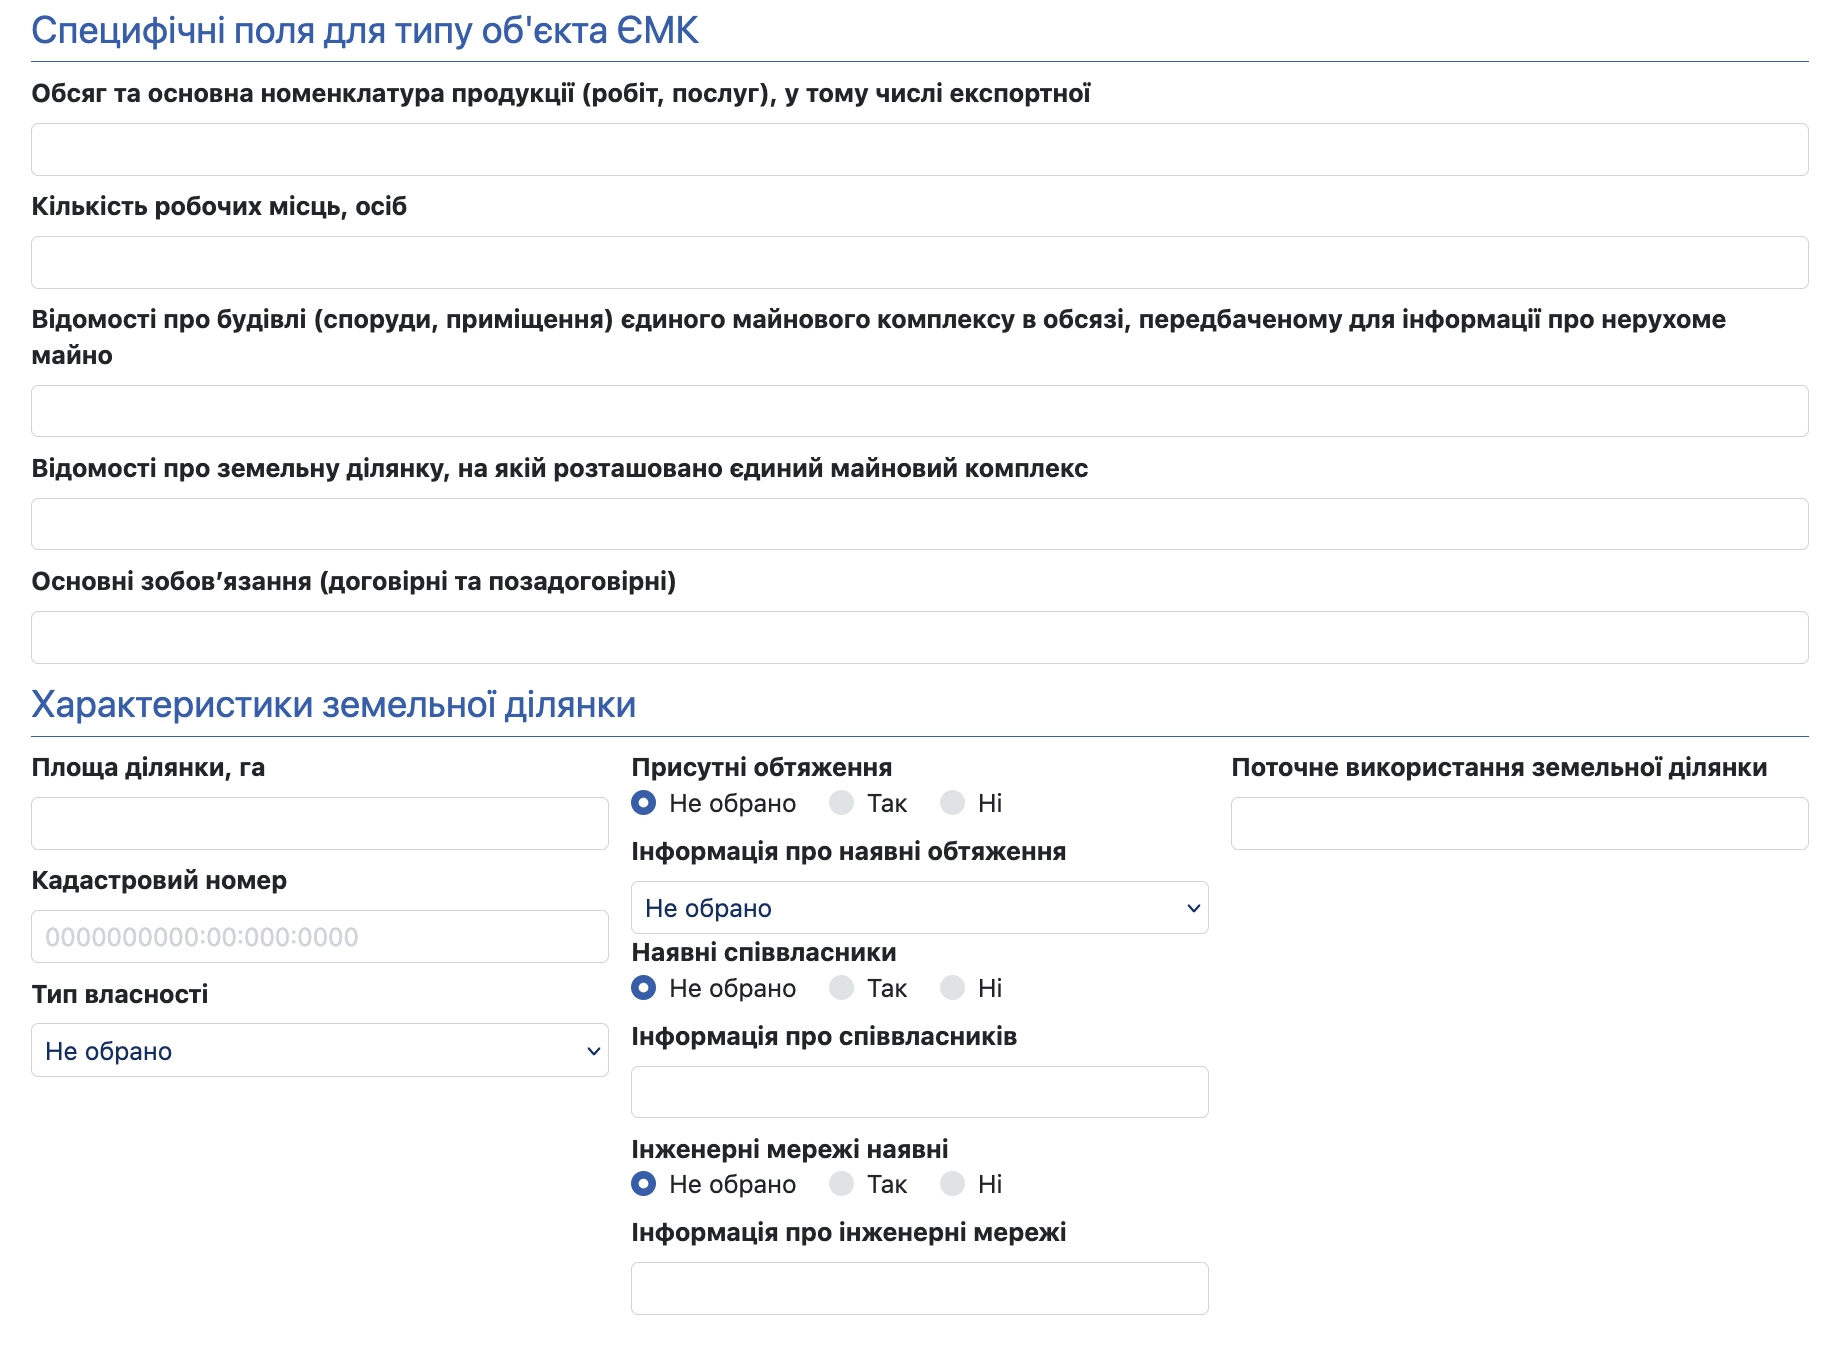Image resolution: width=1832 pixels, height=1352 pixels.
Task: Focus the Інформація про співвласників field
Action: click(920, 1092)
